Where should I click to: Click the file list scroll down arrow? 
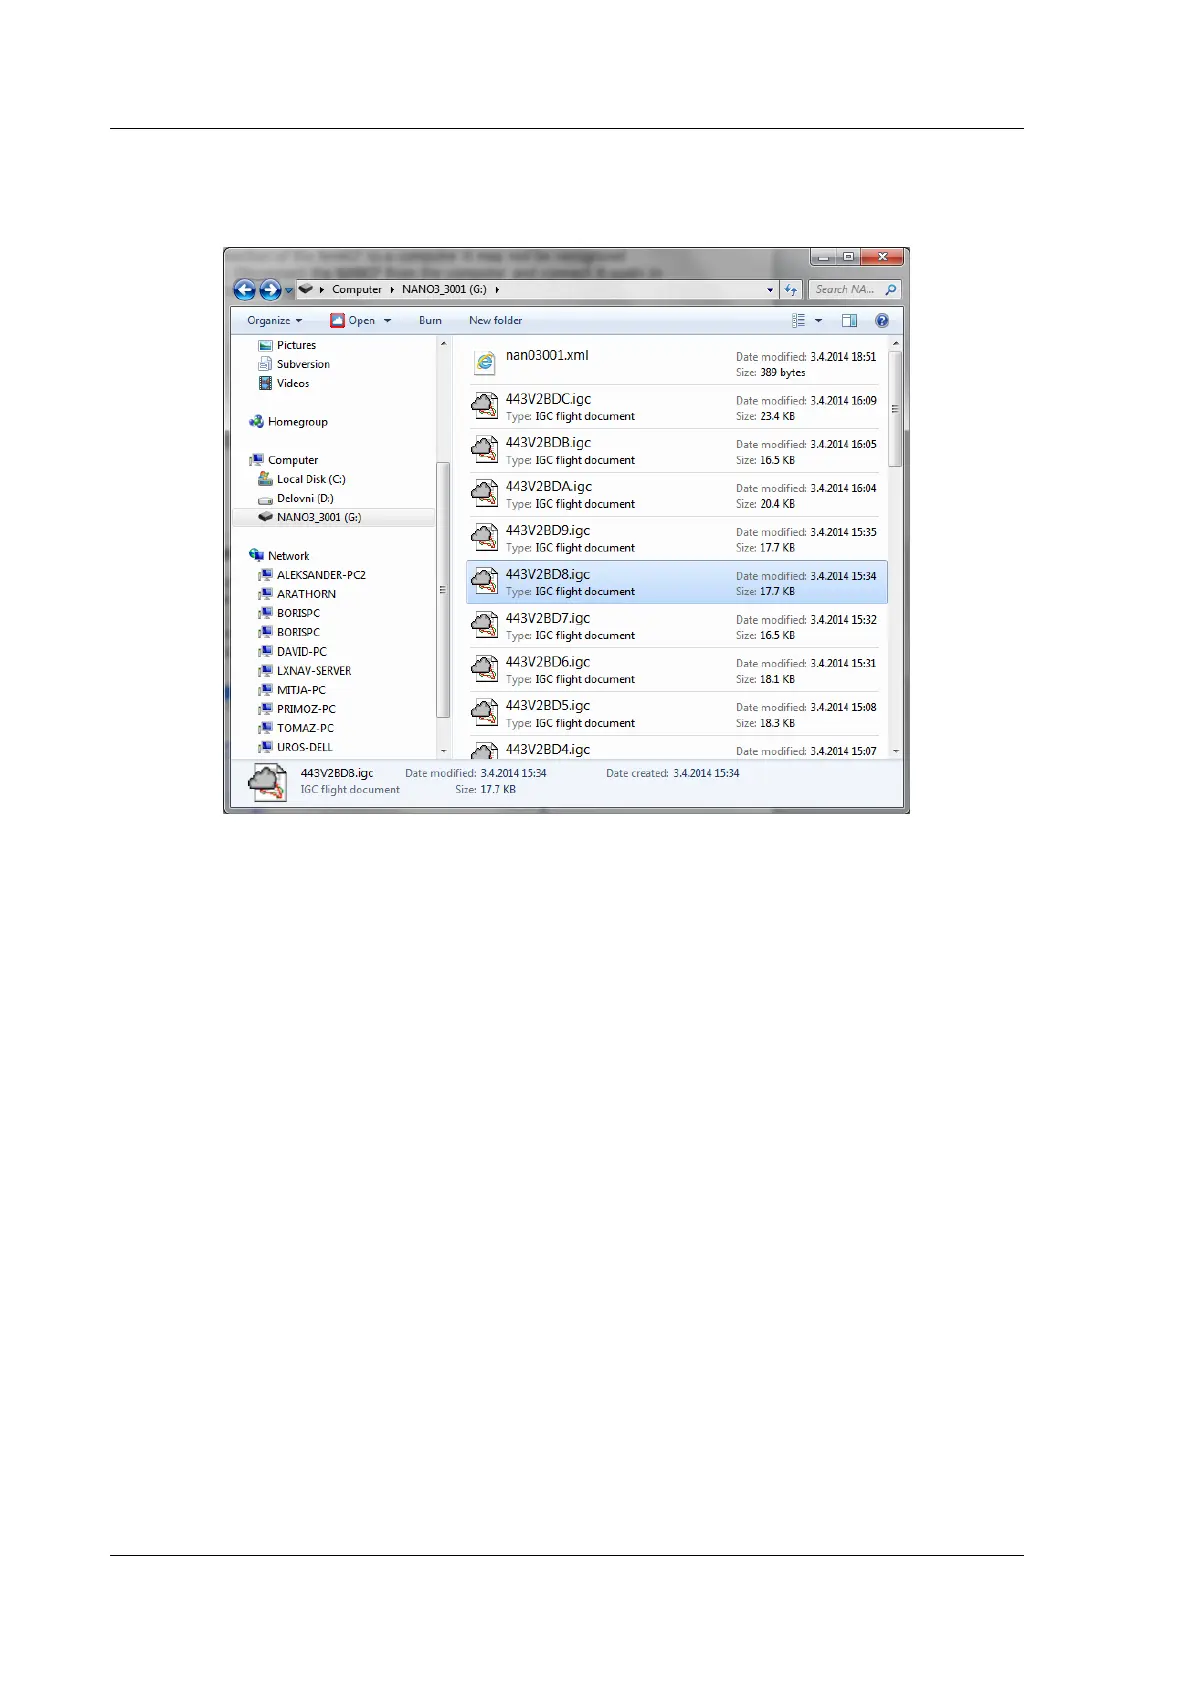pyautogui.click(x=896, y=751)
